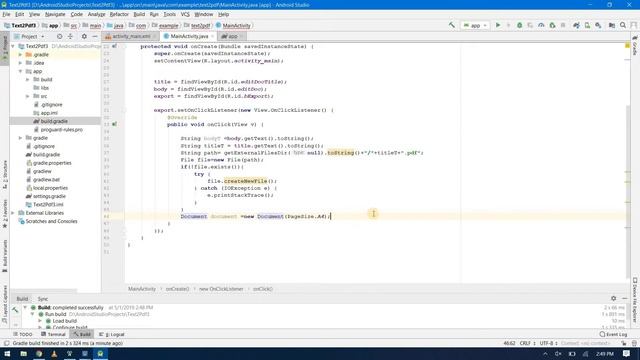Viewport: 640px width, 360px height.
Task: Collapse the app module folder
Action: pyautogui.click(x=20, y=71)
